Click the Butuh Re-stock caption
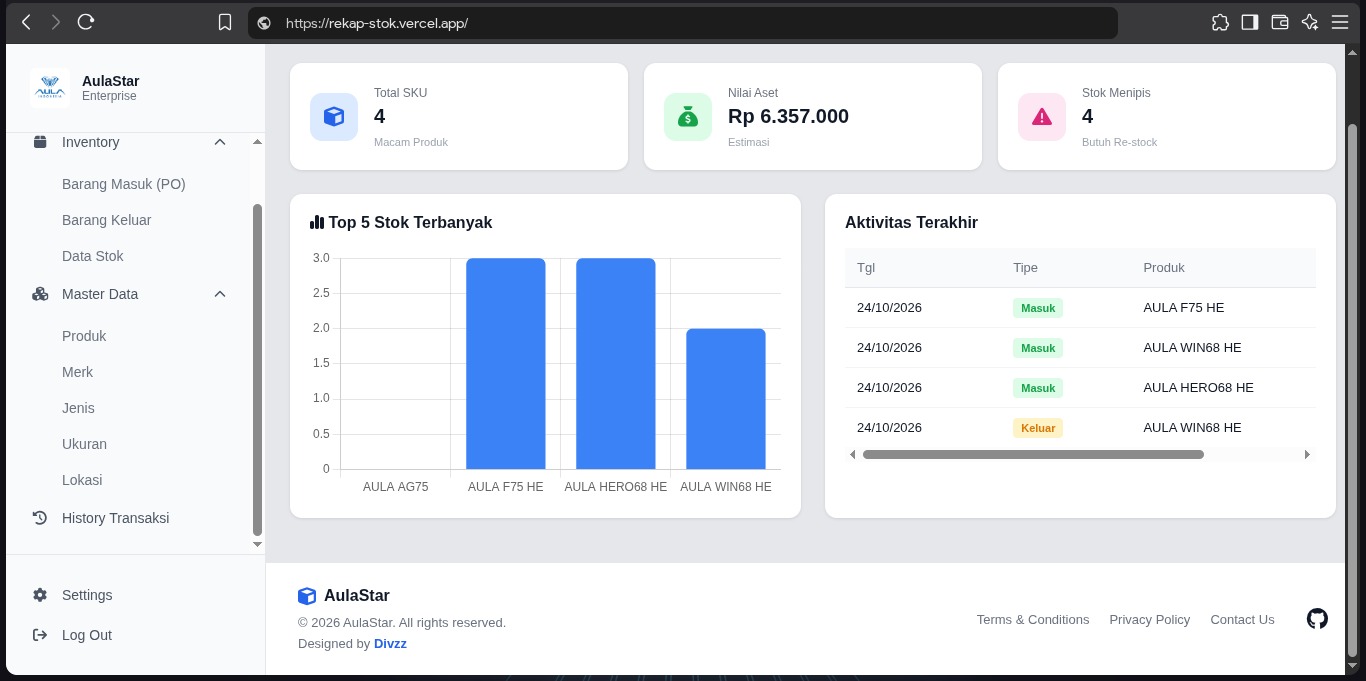 (1119, 142)
